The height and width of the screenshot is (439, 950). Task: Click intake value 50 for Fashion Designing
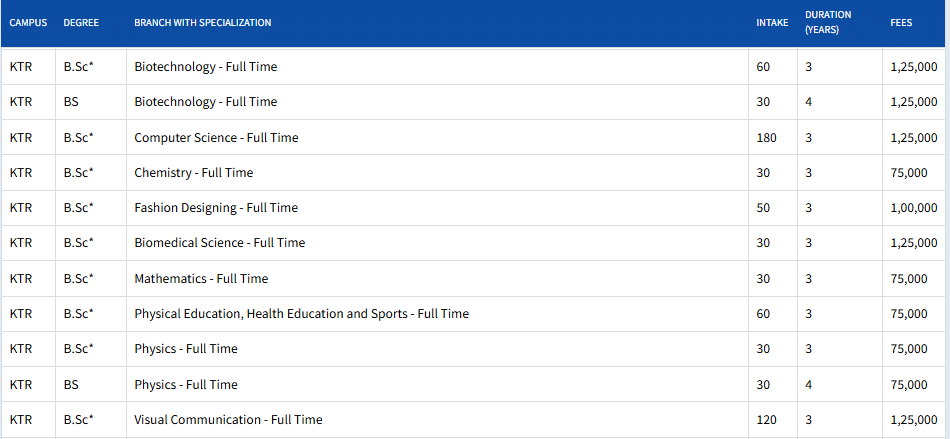pyautogui.click(x=763, y=208)
